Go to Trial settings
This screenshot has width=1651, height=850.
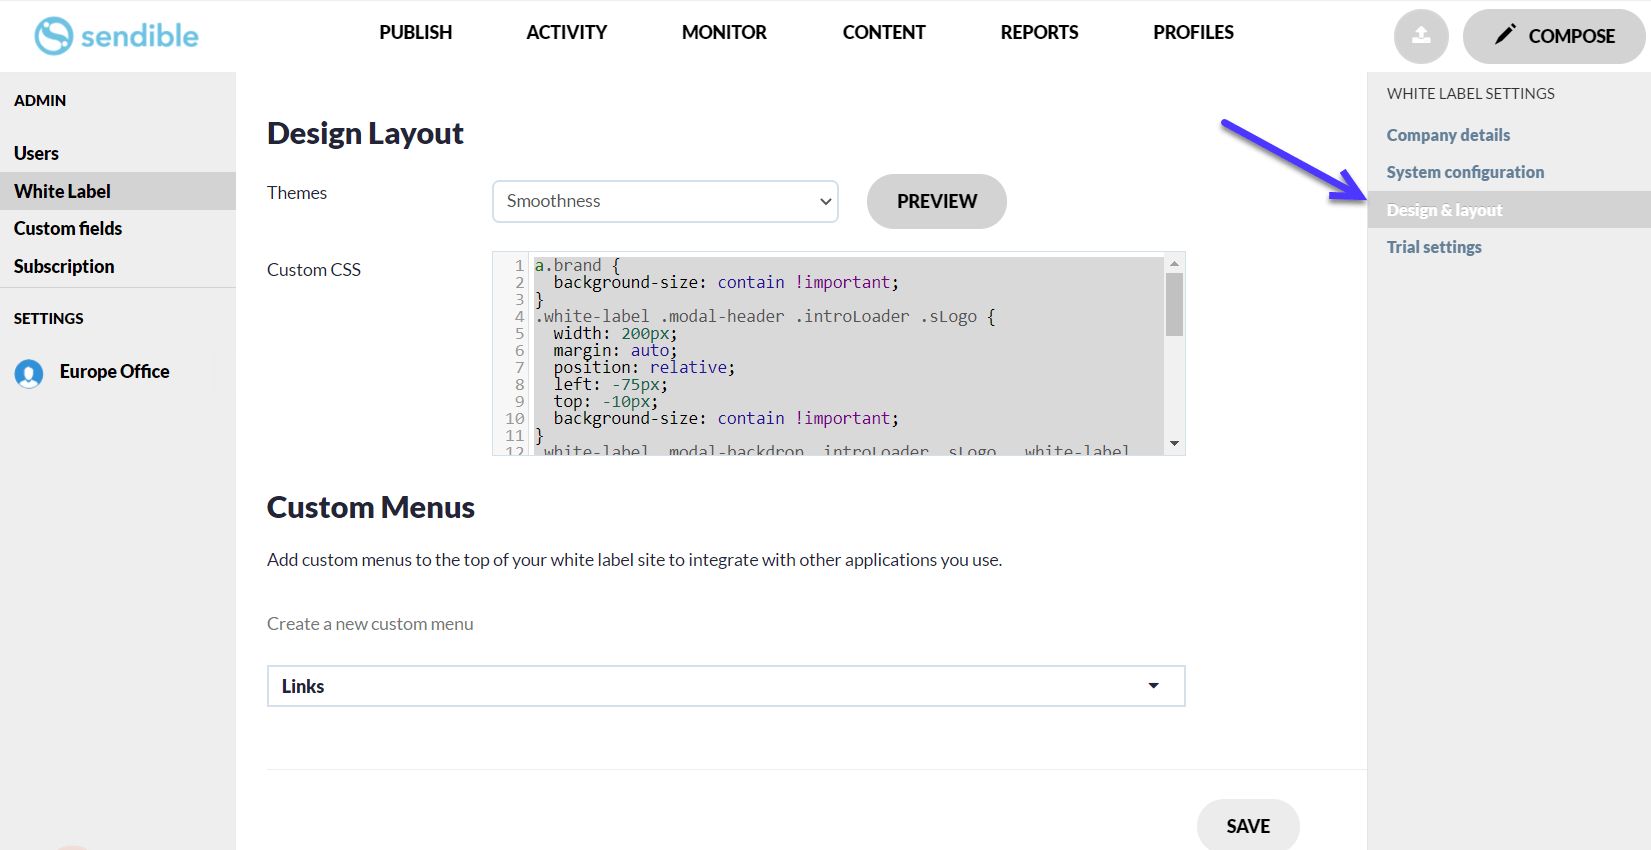pos(1433,247)
